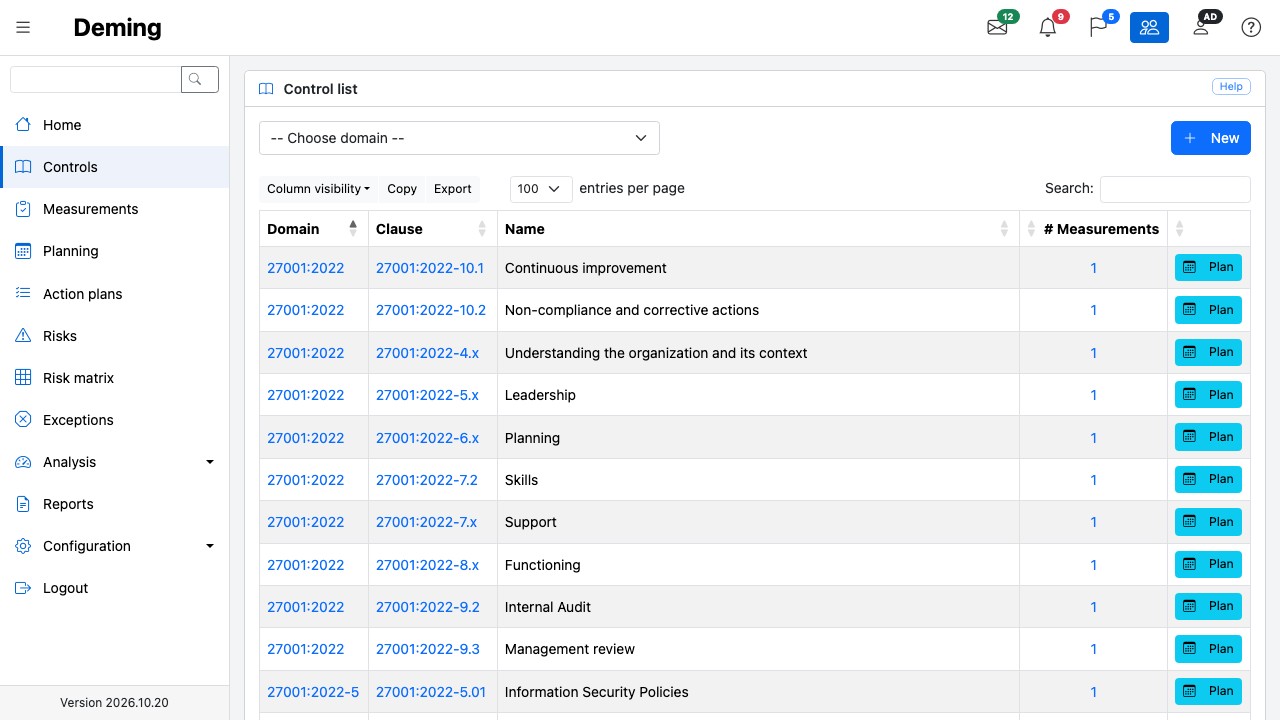This screenshot has width=1280, height=720.
Task: Open Exceptions in the sidebar
Action: tap(115, 420)
